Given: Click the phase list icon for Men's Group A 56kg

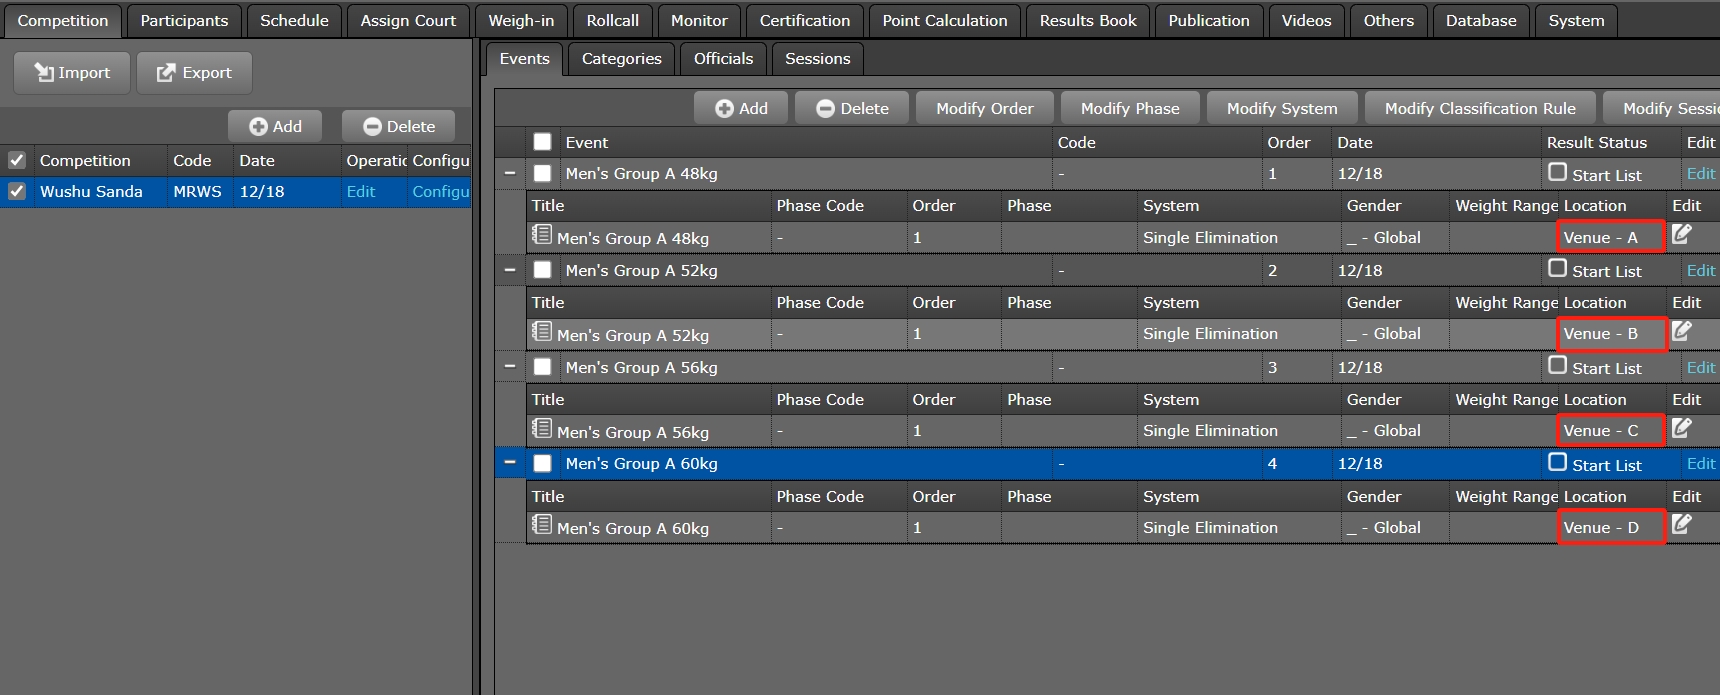Looking at the screenshot, I should coord(542,429).
